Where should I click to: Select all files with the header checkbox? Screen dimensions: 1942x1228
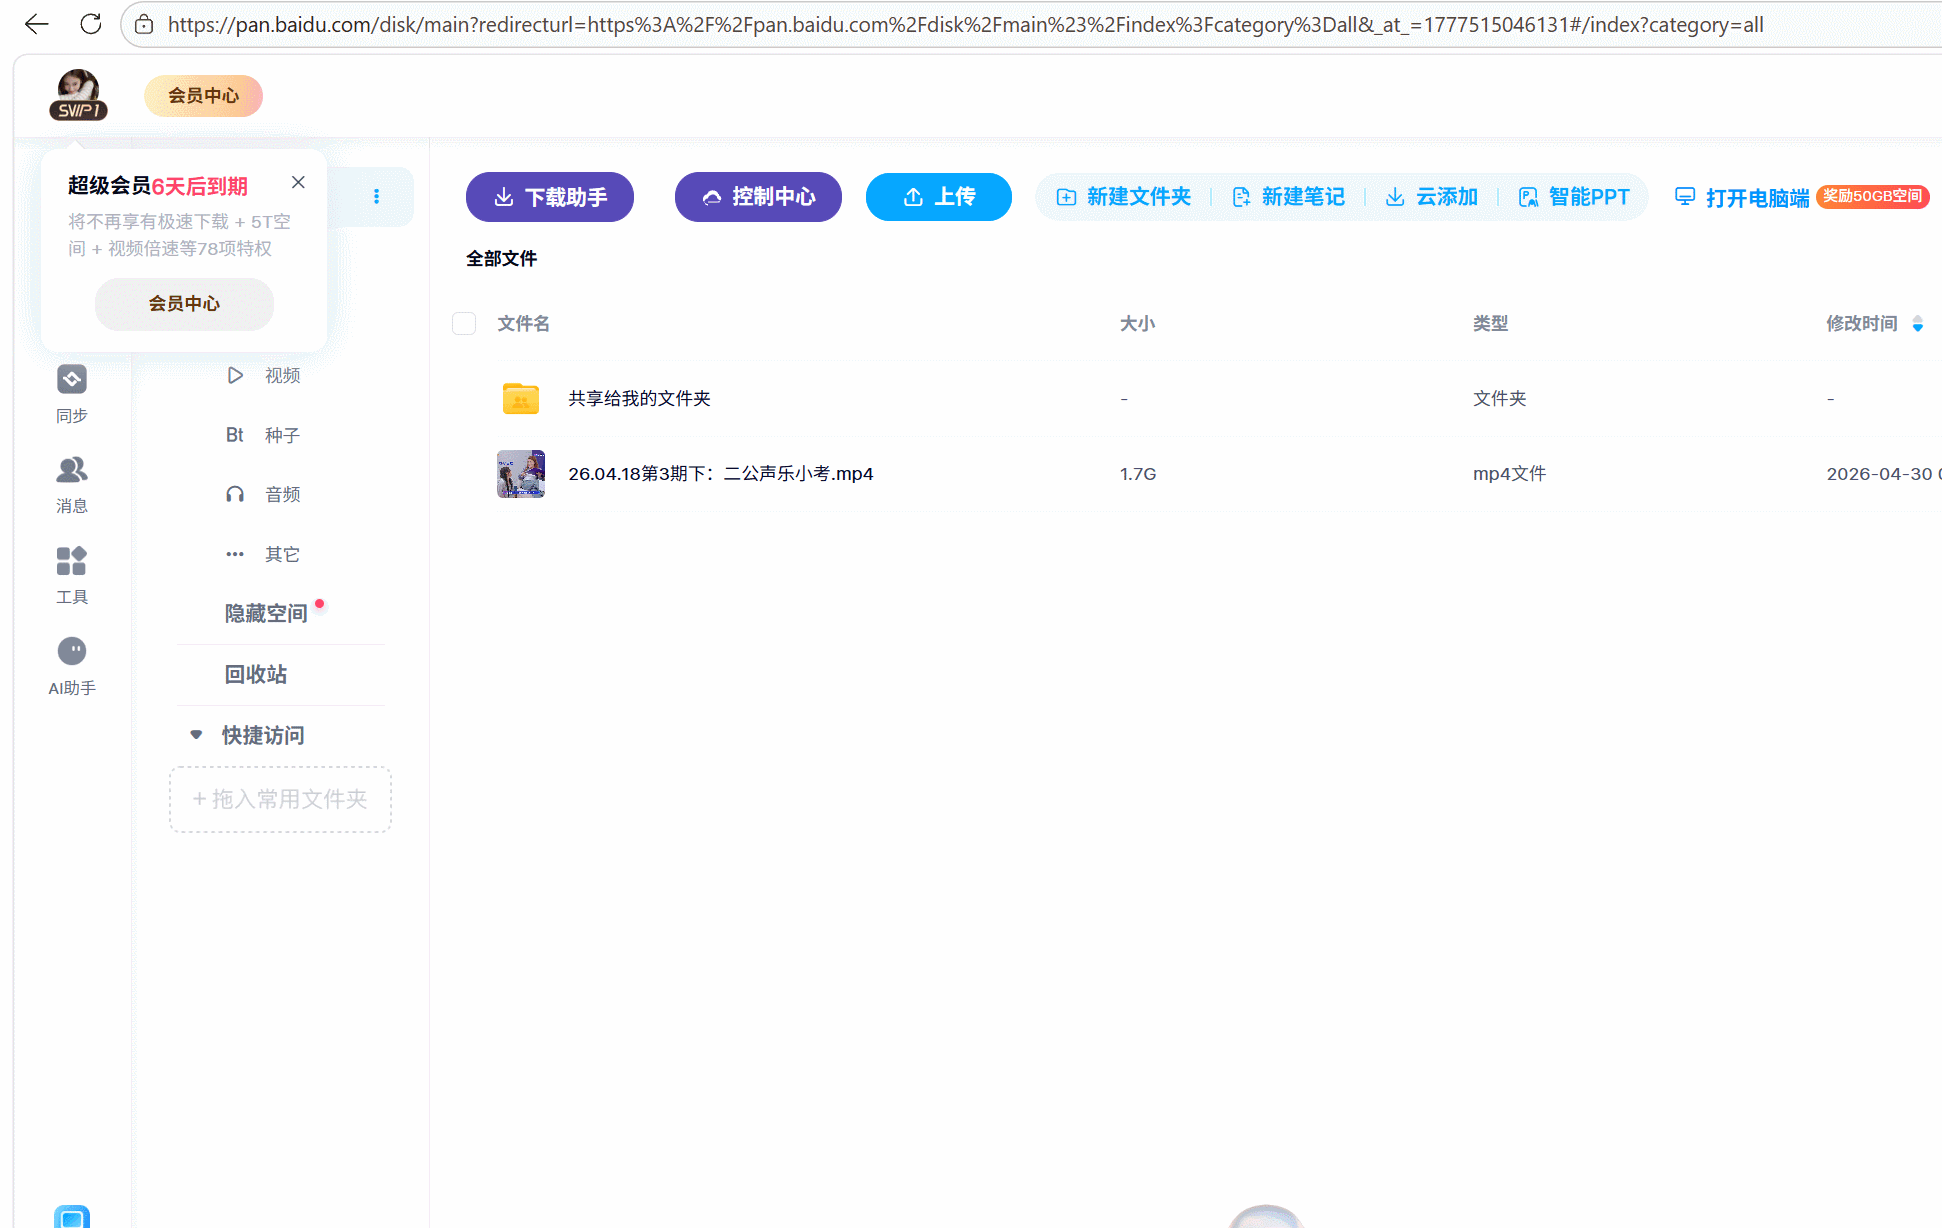[x=464, y=323]
